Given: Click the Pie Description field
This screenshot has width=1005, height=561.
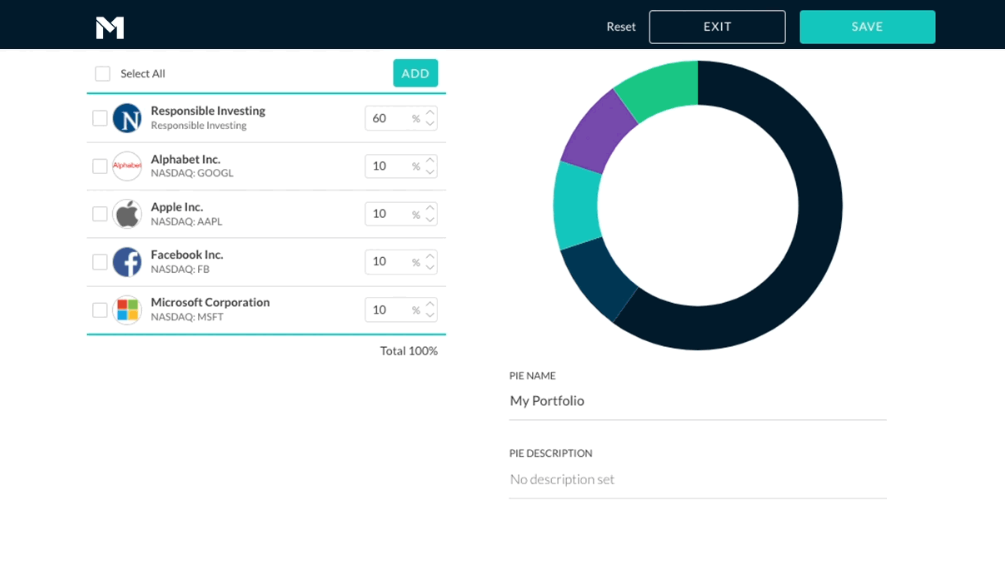Looking at the screenshot, I should click(697, 479).
